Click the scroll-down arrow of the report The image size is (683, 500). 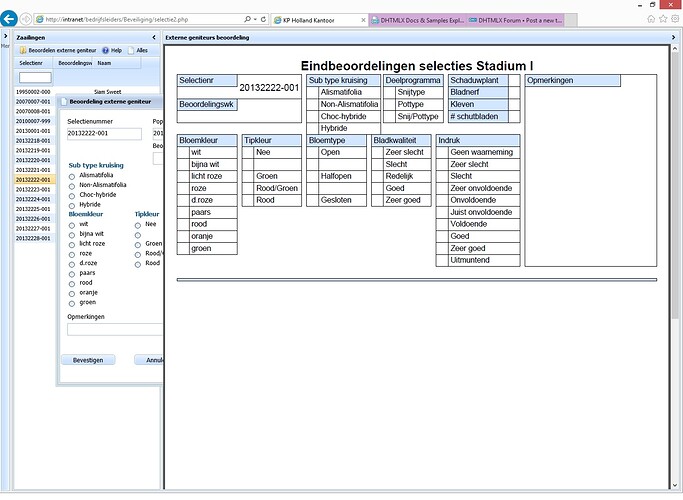click(x=675, y=485)
